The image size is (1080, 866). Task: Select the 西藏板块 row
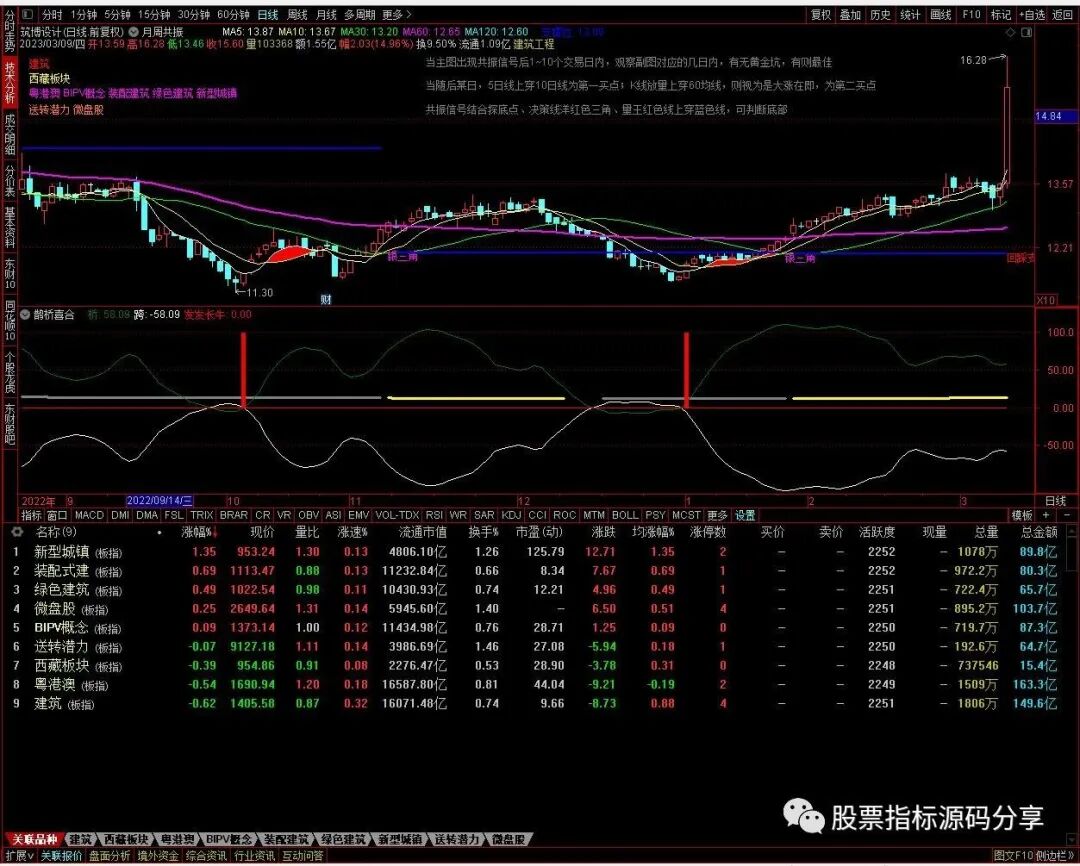pos(537,666)
